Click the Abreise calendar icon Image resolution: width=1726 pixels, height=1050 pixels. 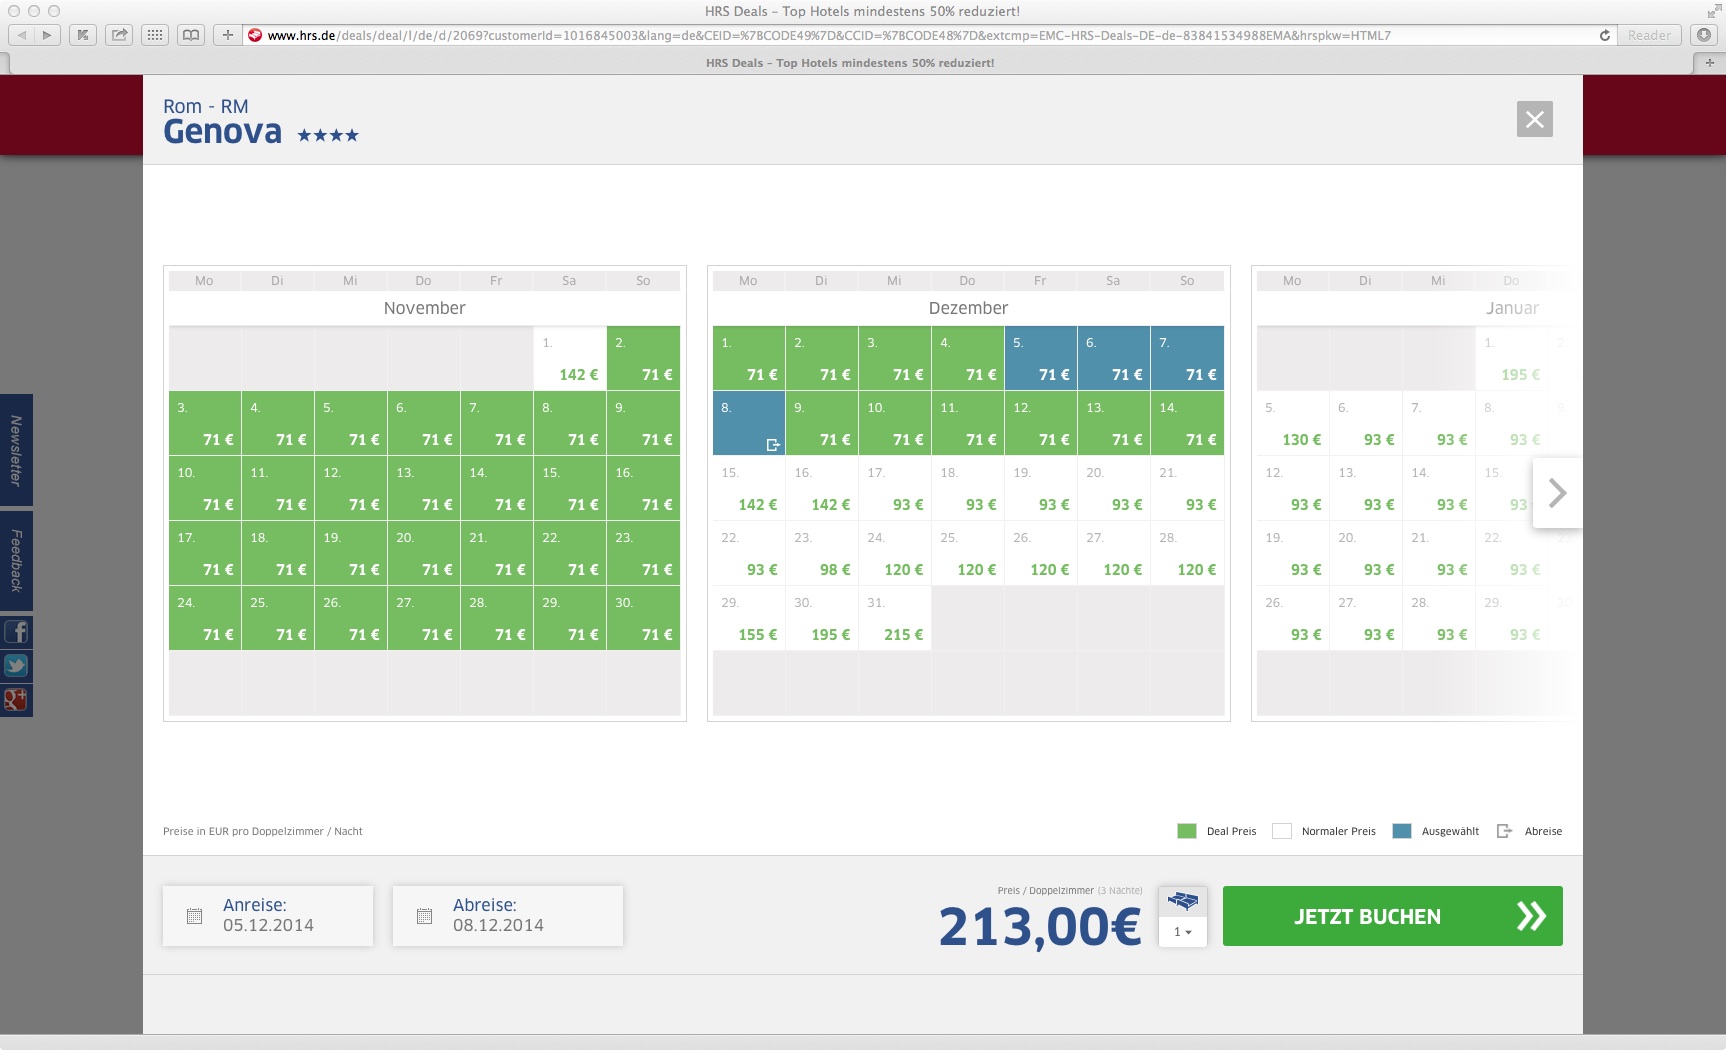(424, 916)
